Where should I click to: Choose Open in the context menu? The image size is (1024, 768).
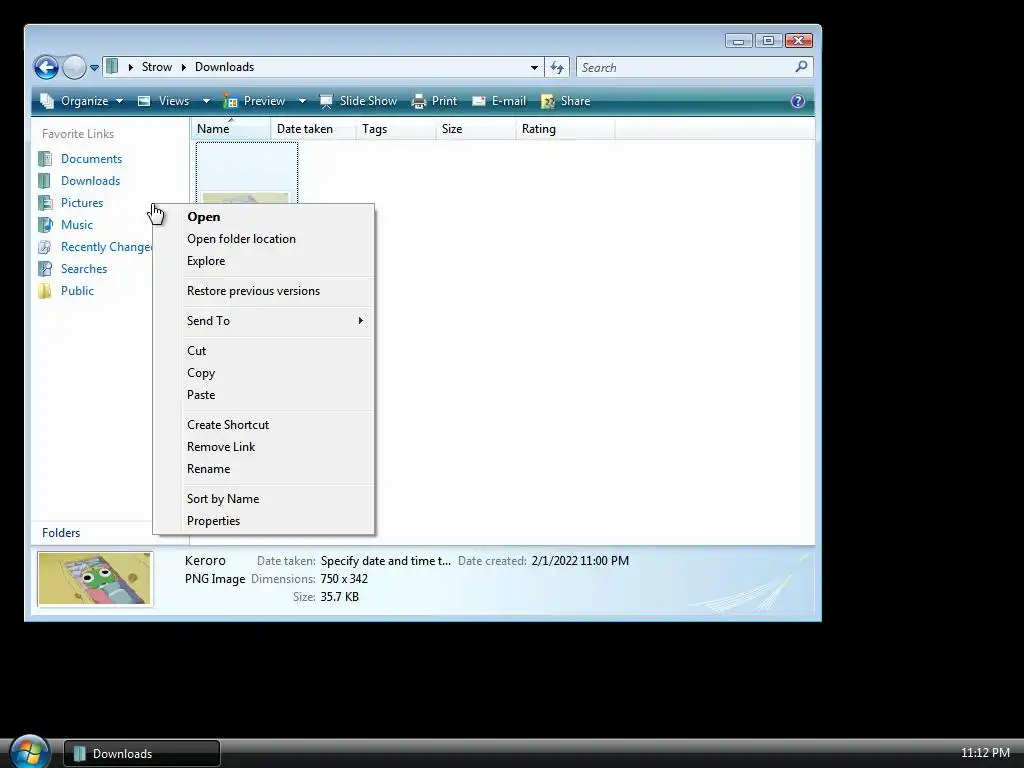click(x=264, y=217)
